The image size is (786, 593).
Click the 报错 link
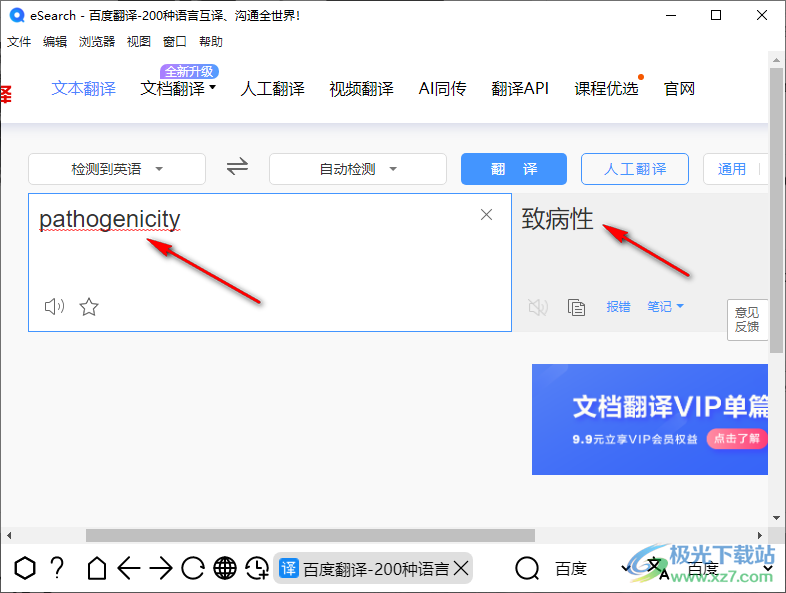[x=618, y=306]
